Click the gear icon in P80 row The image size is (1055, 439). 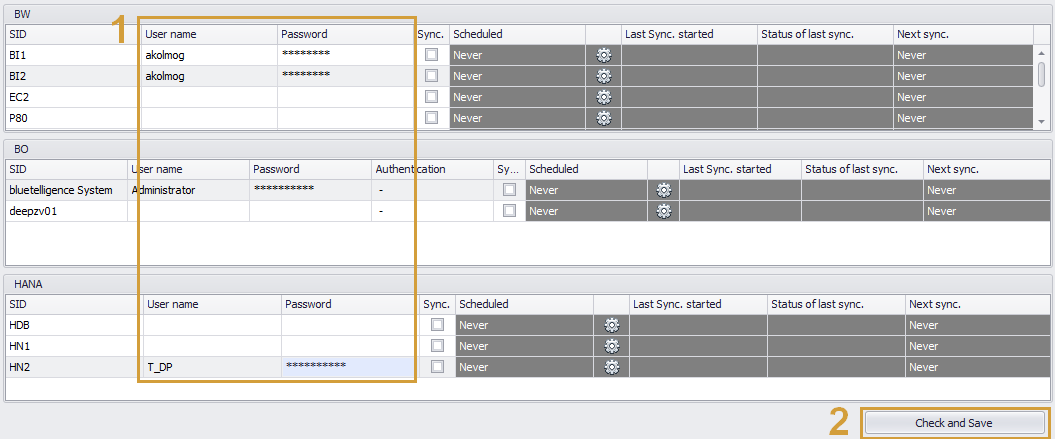pyautogui.click(x=603, y=118)
